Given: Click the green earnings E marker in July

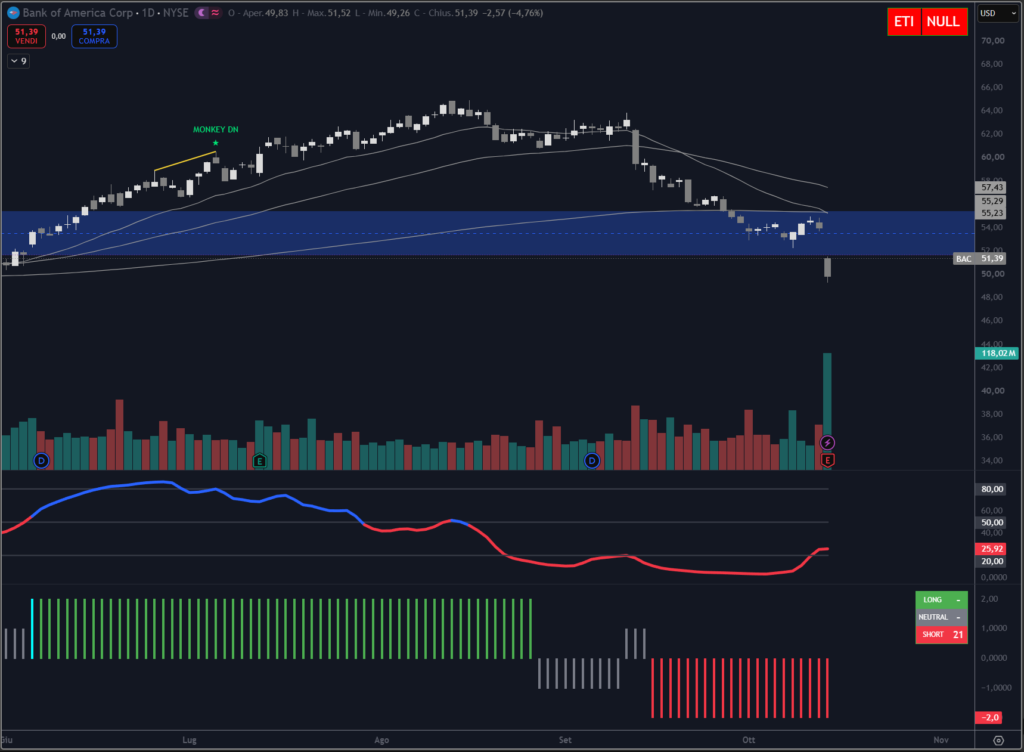Looking at the screenshot, I should click(259, 461).
